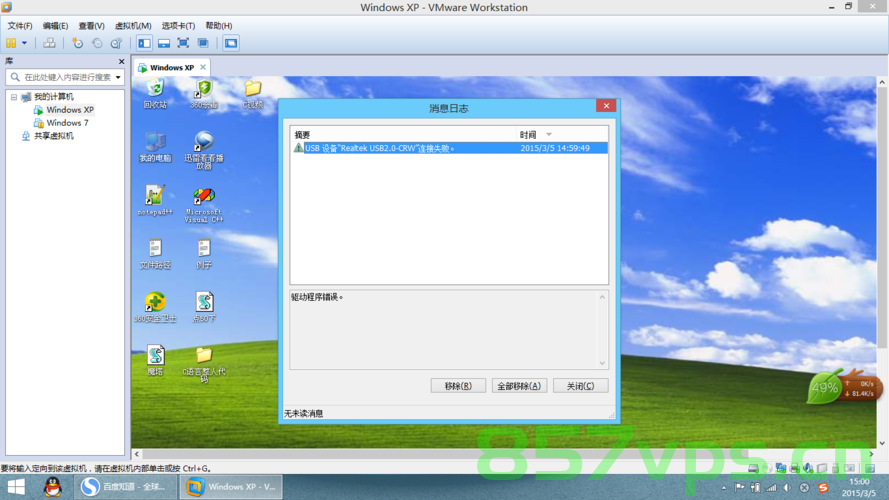Click the 49% green leaf memory widget

pos(824,387)
